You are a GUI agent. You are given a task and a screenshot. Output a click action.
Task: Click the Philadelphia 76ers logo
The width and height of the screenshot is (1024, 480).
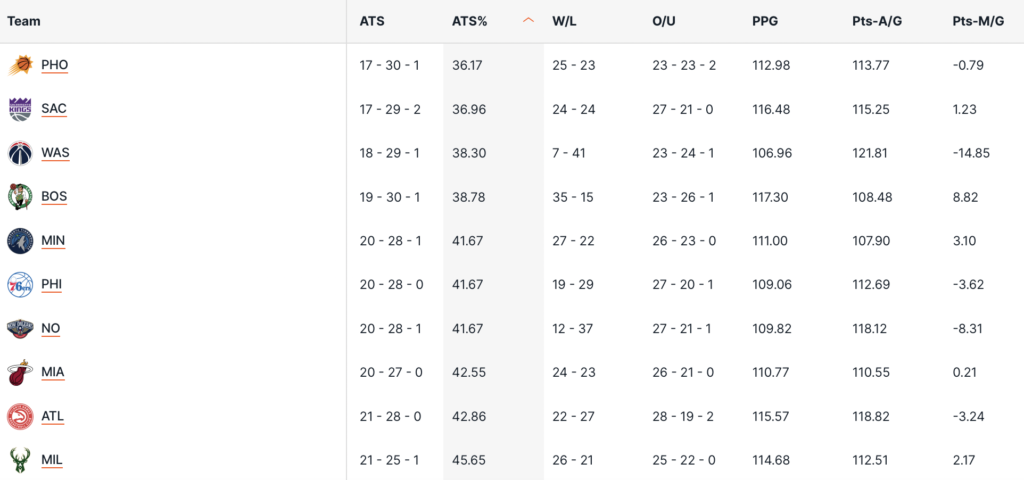pyautogui.click(x=20, y=285)
